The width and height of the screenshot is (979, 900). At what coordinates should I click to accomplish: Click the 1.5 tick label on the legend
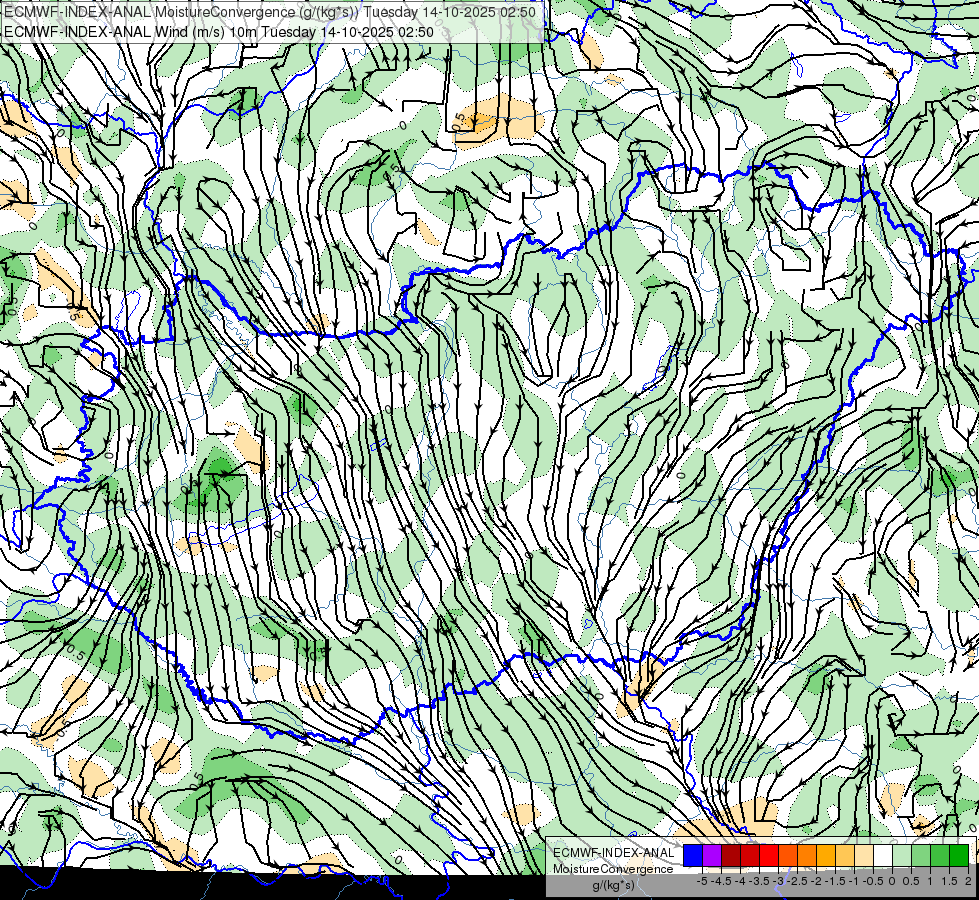click(949, 881)
